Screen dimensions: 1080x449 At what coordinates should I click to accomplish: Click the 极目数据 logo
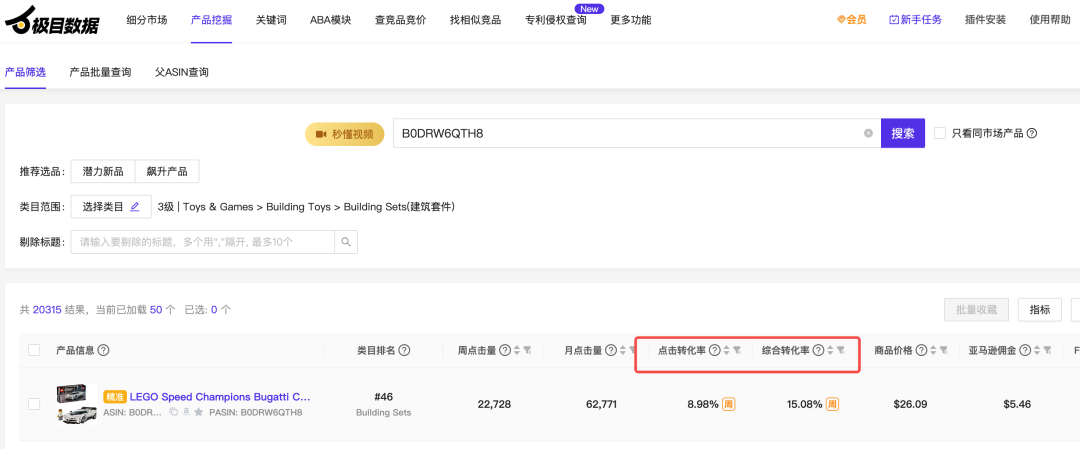(52, 21)
